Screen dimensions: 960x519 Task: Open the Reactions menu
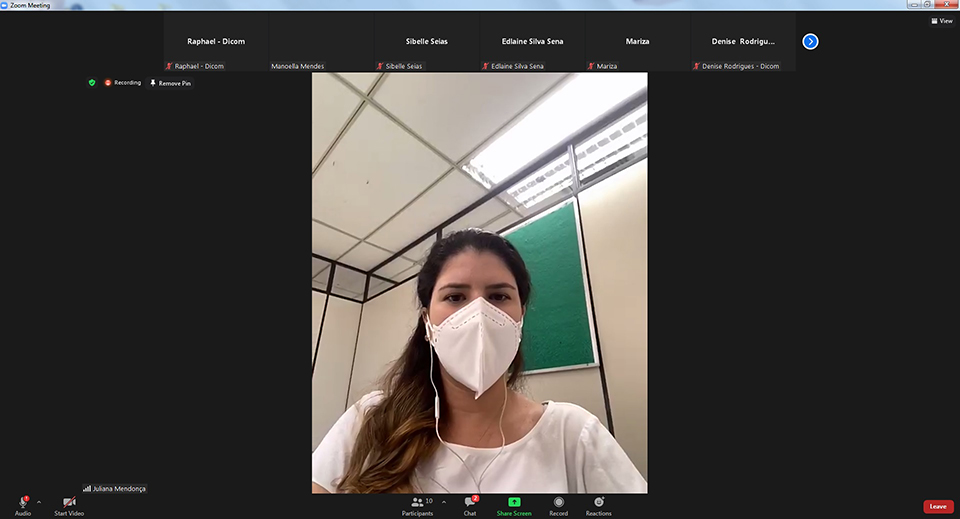point(598,503)
